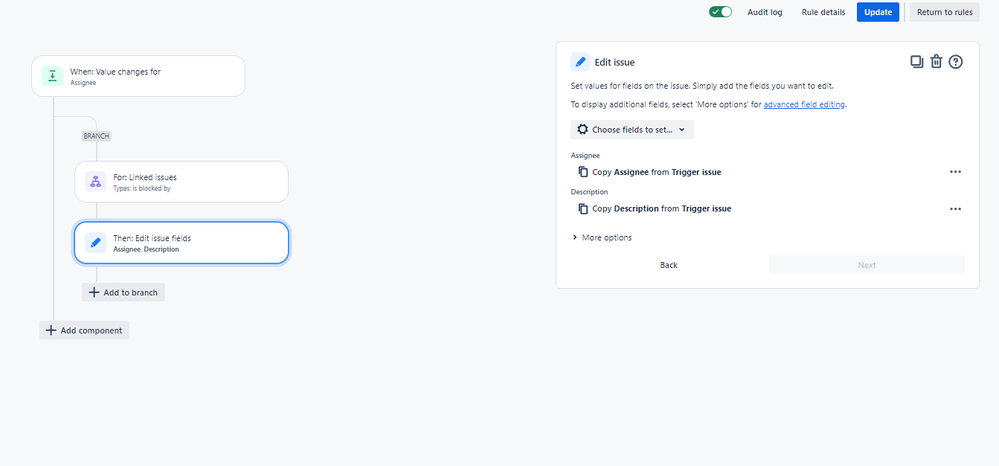Click the plus icon beside Add to branch
Viewport: 999px width, 466px height.
coord(94,293)
